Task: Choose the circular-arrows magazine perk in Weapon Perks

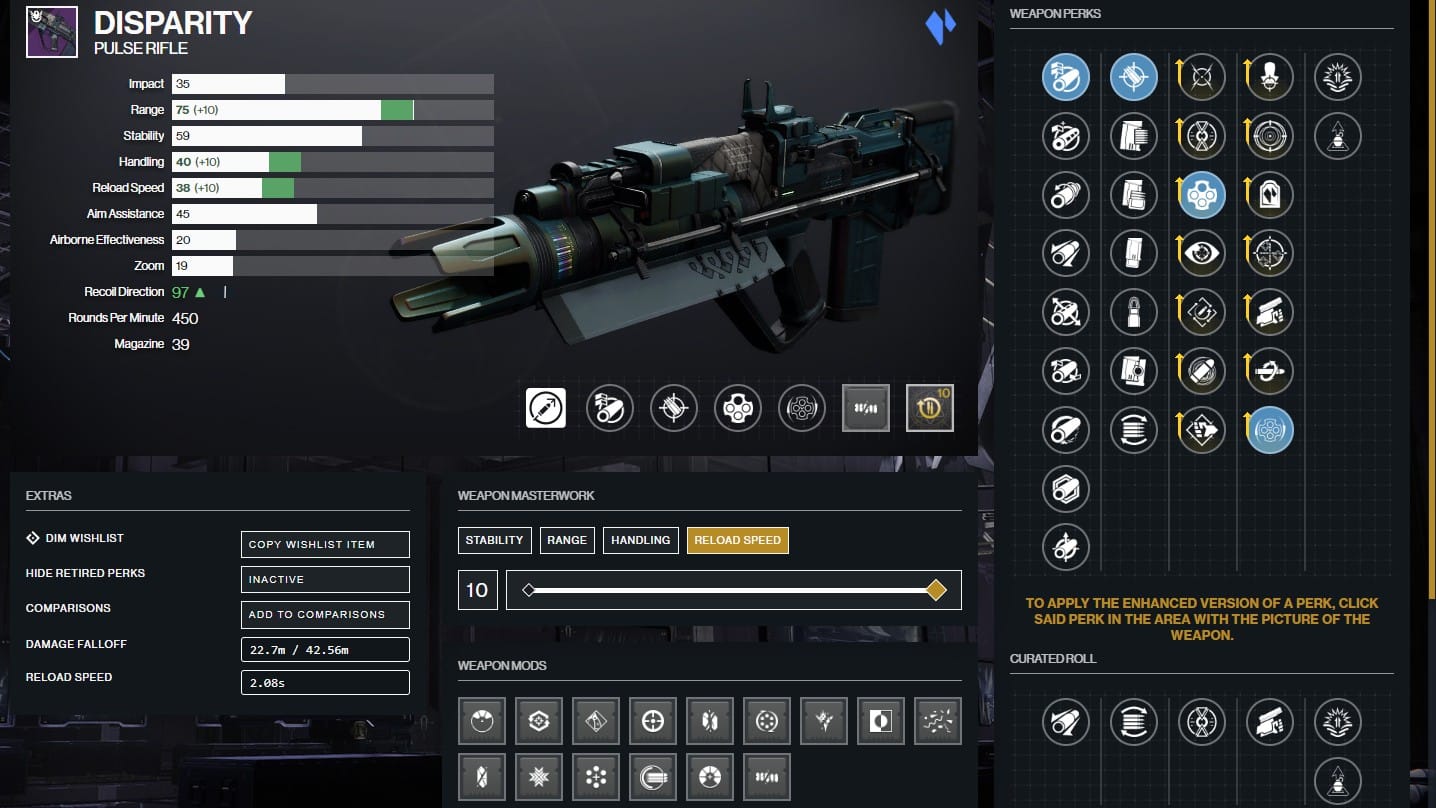Action: coord(1134,431)
